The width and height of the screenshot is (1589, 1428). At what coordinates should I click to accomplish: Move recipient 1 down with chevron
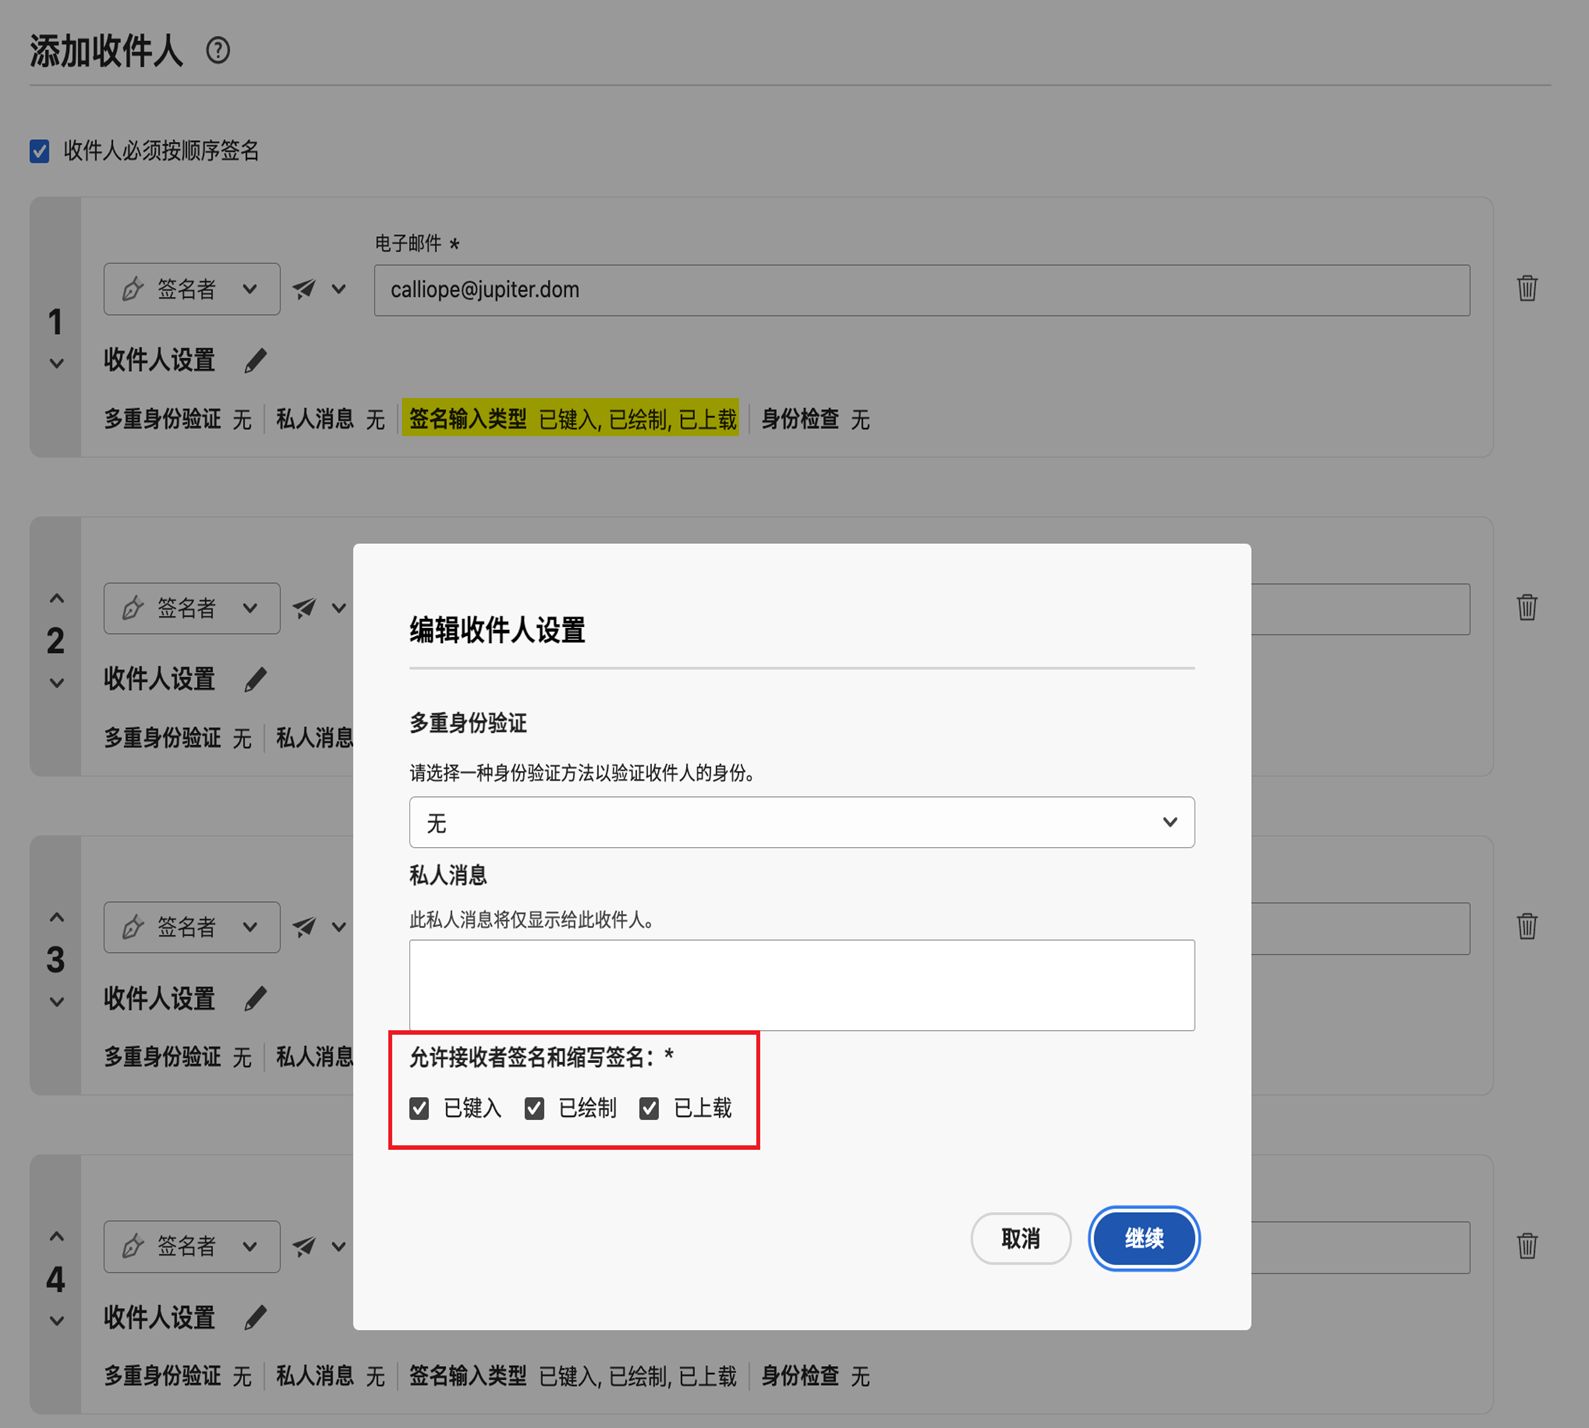[57, 363]
